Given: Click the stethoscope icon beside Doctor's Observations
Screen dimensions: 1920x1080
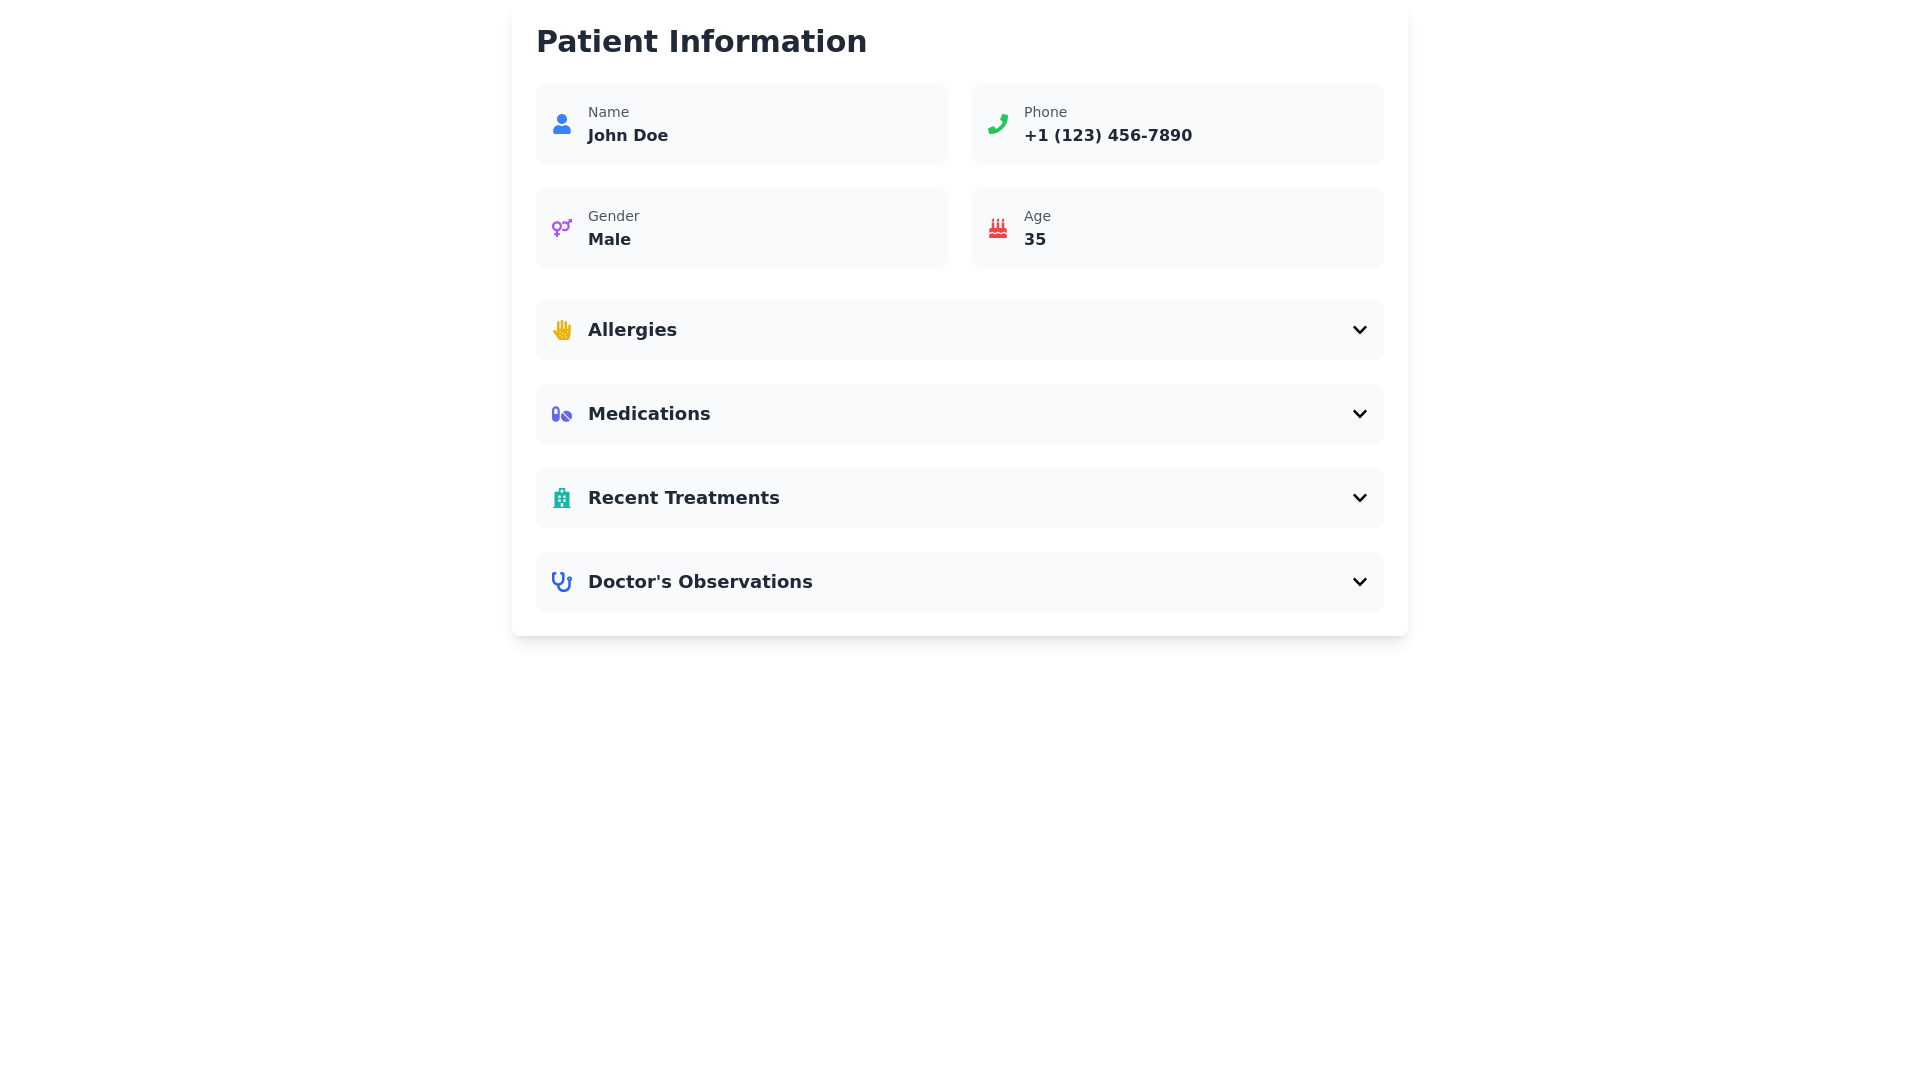Looking at the screenshot, I should 562,581.
